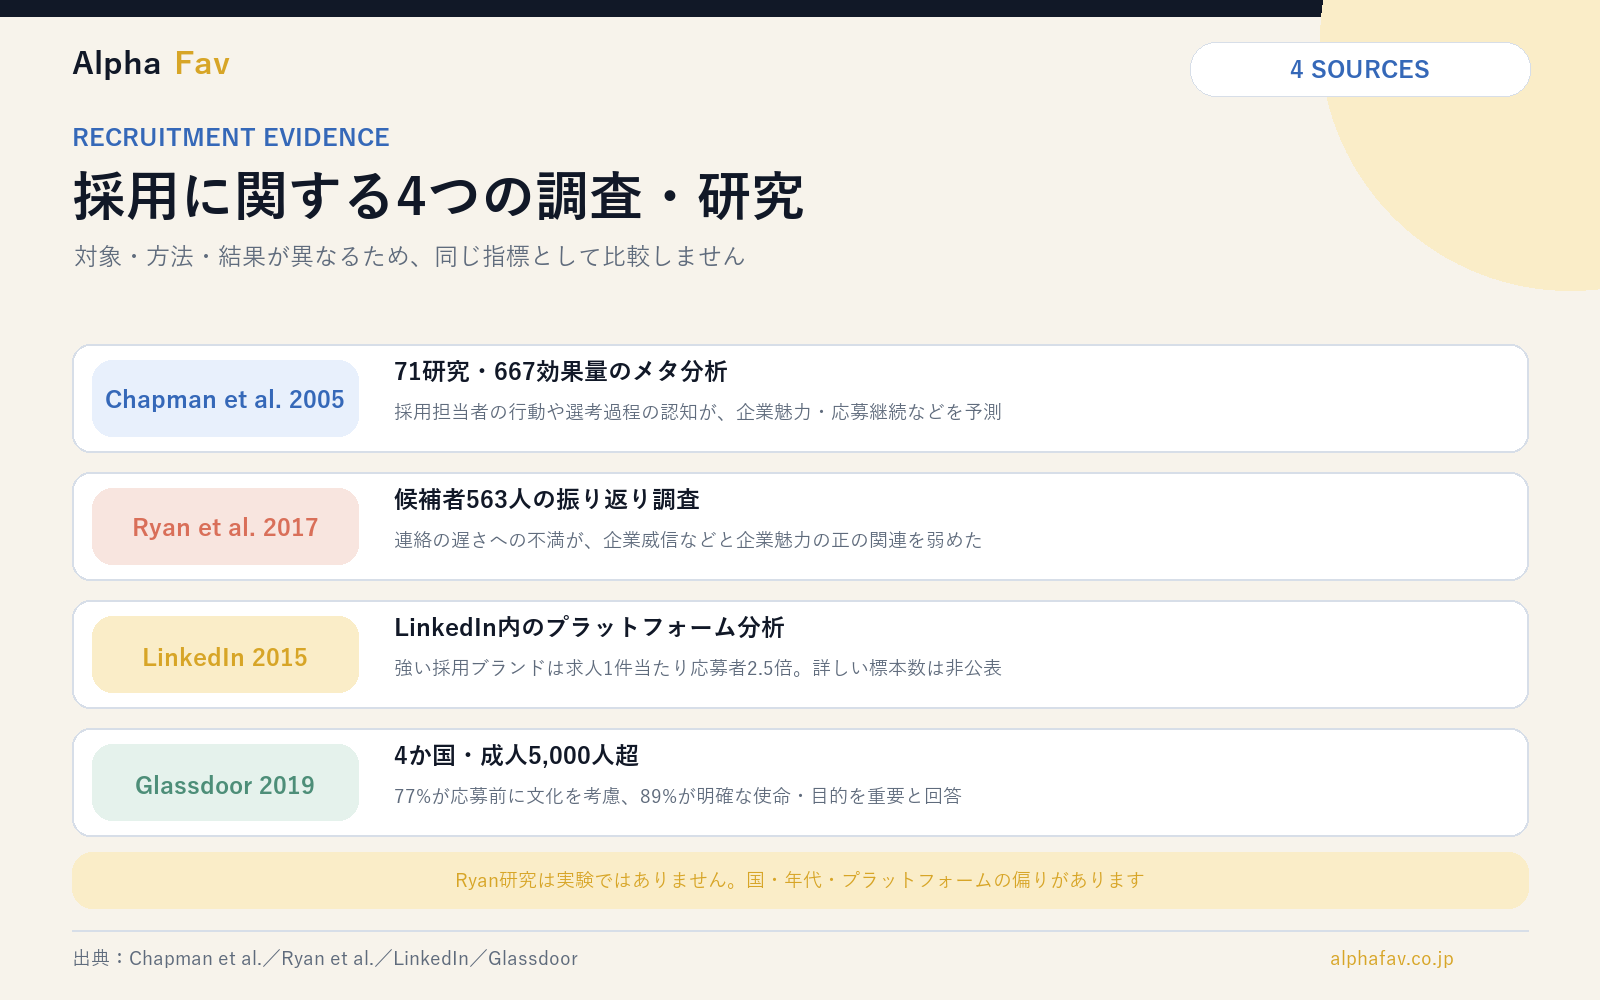The image size is (1600, 1000).
Task: Open the alphafav.co.jp link
Action: [x=1391, y=958]
